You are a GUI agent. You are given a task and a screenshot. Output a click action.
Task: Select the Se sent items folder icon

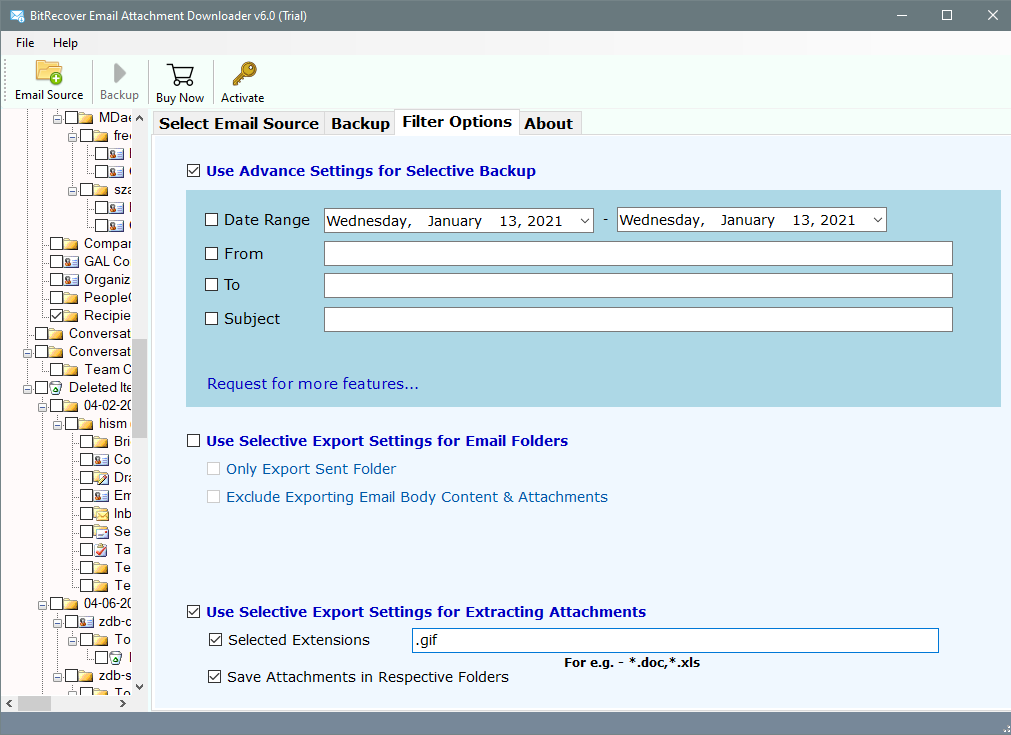[x=101, y=532]
